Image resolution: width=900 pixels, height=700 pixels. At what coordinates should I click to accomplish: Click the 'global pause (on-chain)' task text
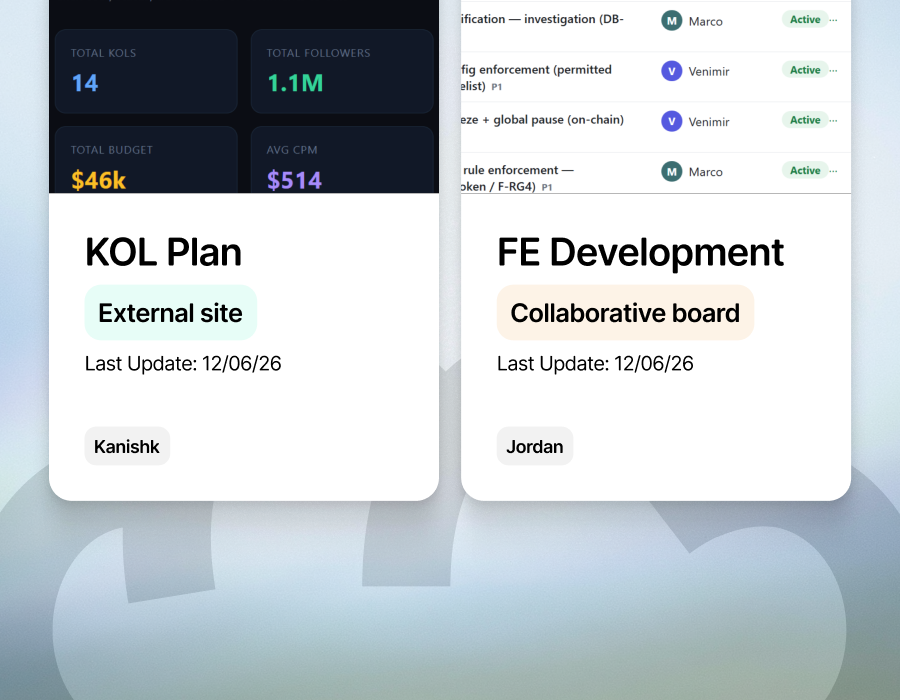pos(558,120)
